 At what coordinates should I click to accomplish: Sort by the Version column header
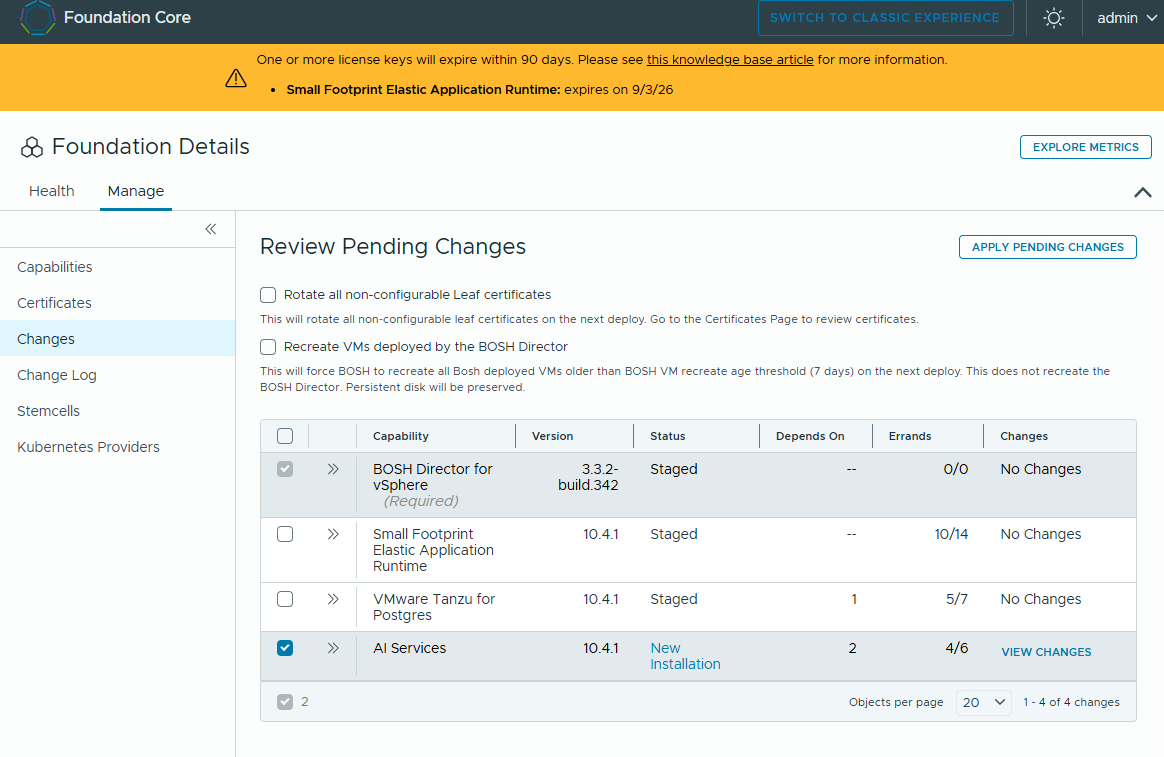tap(552, 436)
